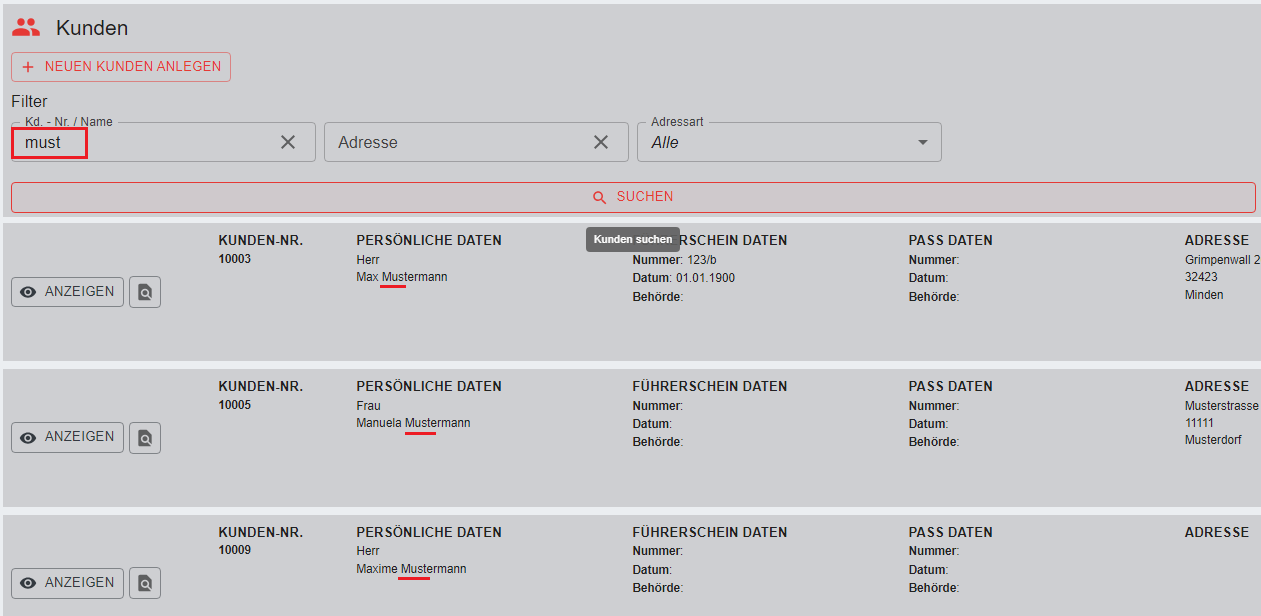Click the Kunden people icon in header
The width and height of the screenshot is (1261, 616).
pyautogui.click(x=26, y=28)
